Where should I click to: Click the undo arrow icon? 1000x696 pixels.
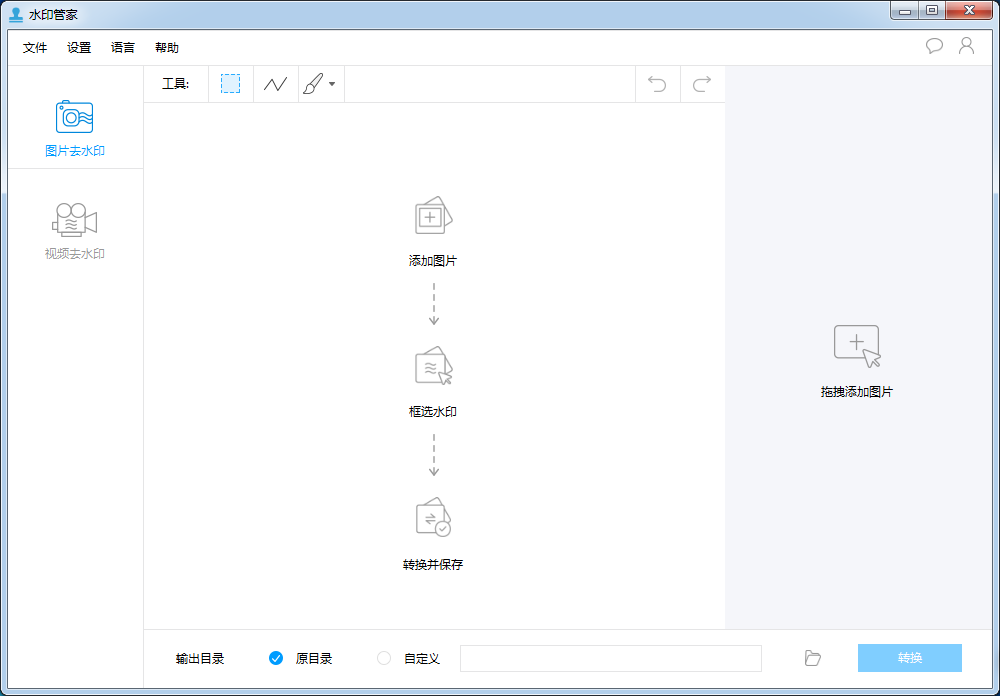(657, 84)
